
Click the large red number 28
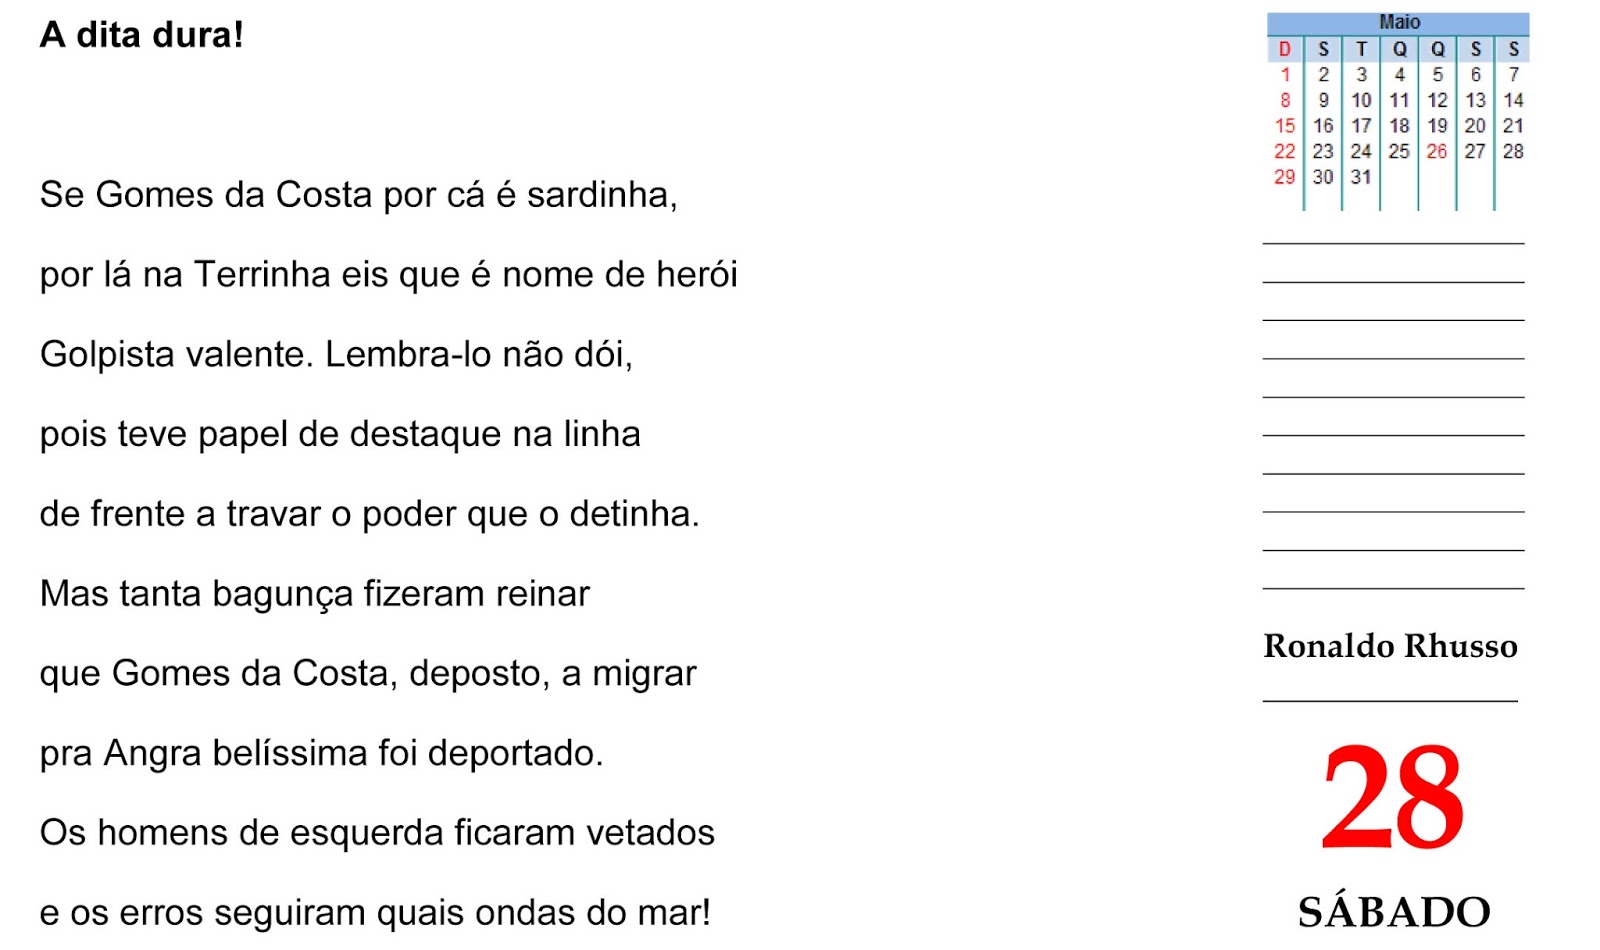(1392, 798)
